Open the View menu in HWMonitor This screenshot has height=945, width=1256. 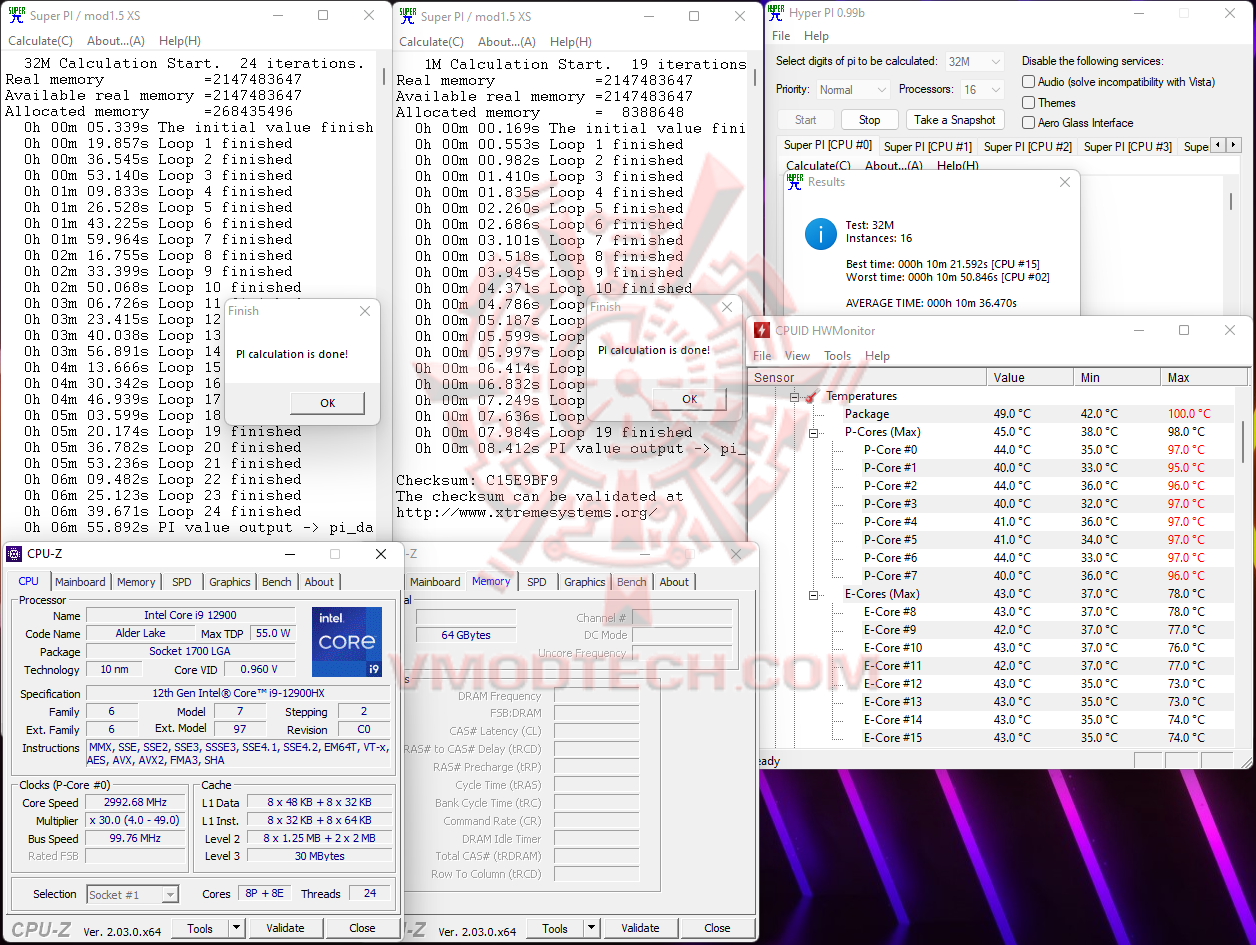point(798,355)
